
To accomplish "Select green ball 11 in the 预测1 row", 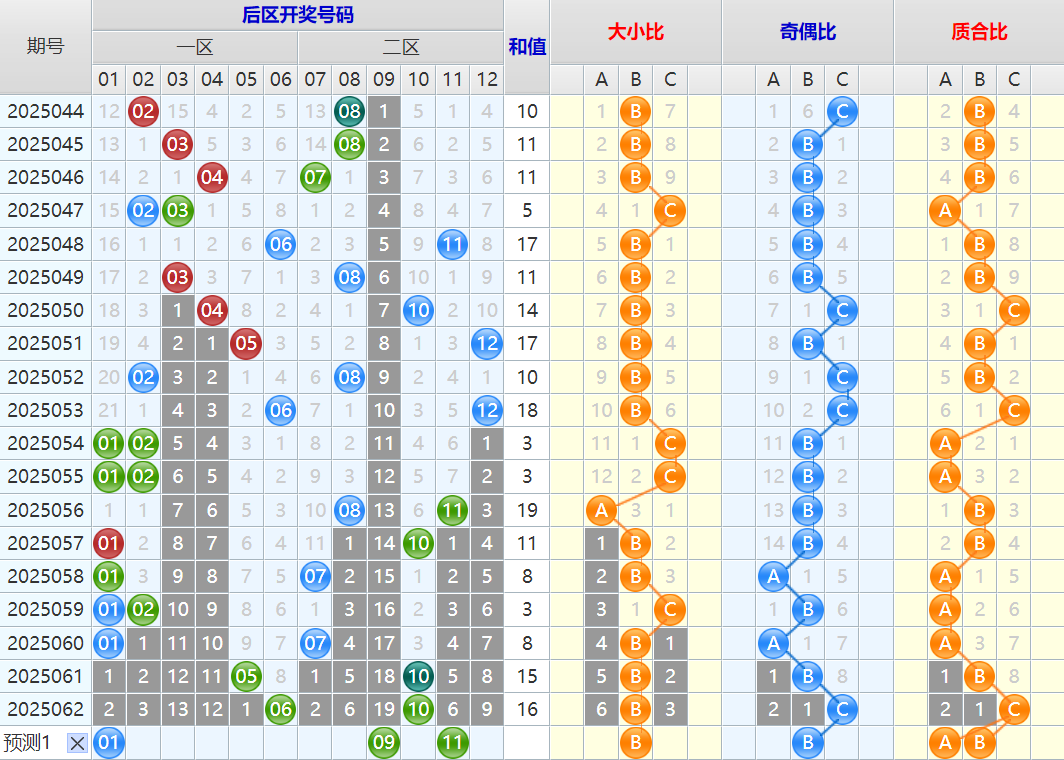I will (452, 742).
